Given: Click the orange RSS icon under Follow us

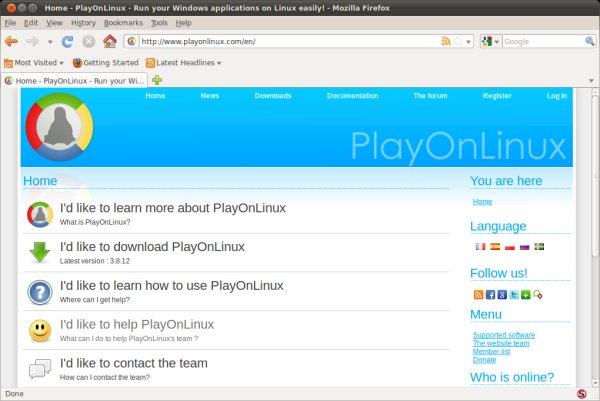Looking at the screenshot, I should point(478,295).
